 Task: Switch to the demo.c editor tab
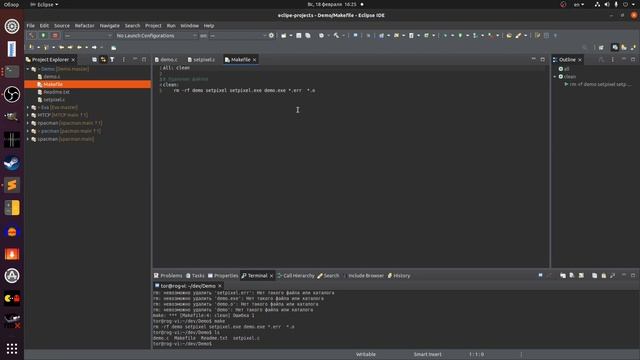tap(166, 60)
